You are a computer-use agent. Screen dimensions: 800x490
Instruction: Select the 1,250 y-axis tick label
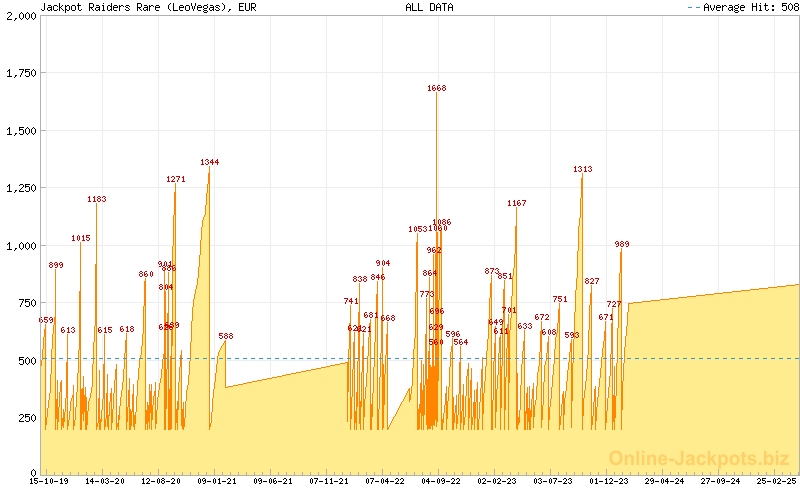pyautogui.click(x=20, y=188)
